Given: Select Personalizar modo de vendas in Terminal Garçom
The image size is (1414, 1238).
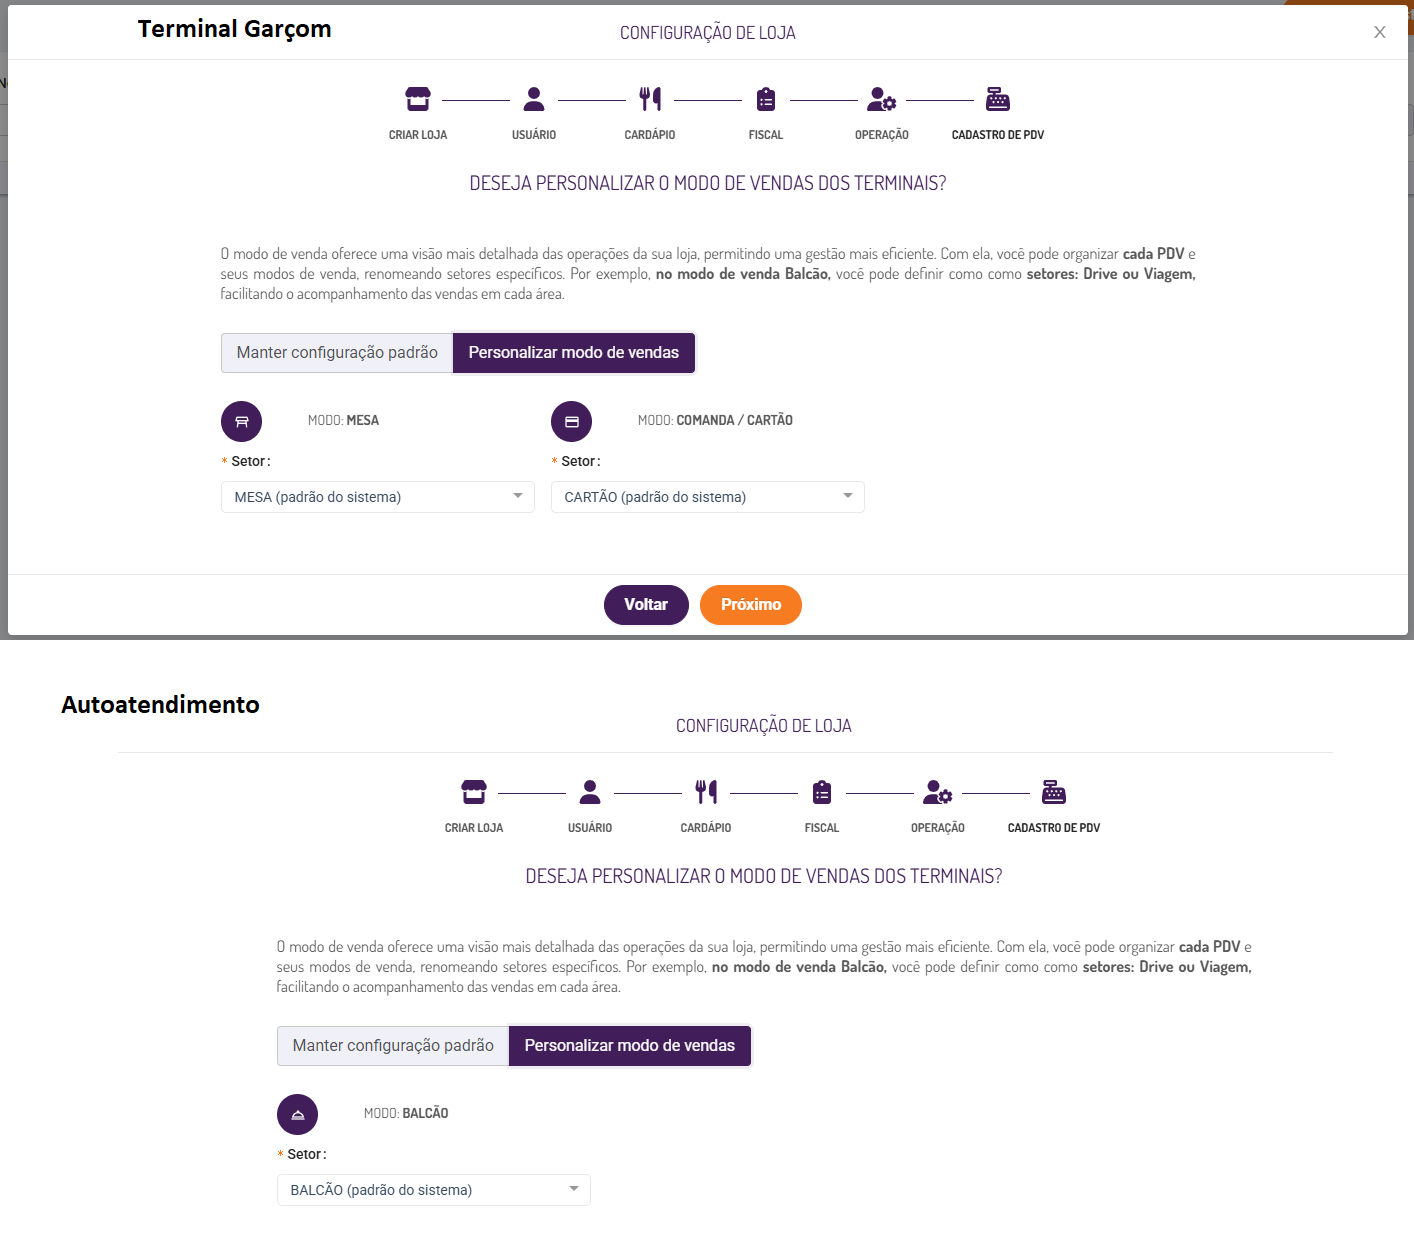Looking at the screenshot, I should pyautogui.click(x=573, y=353).
